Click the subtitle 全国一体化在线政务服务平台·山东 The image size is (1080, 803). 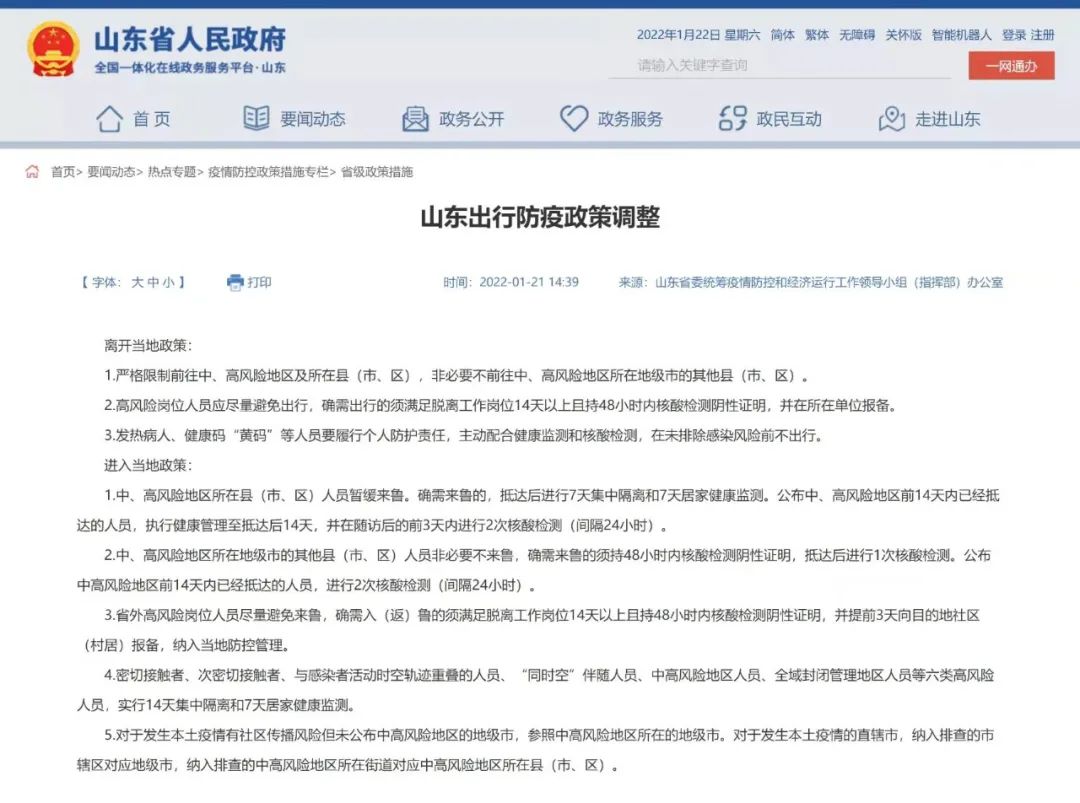tap(190, 67)
